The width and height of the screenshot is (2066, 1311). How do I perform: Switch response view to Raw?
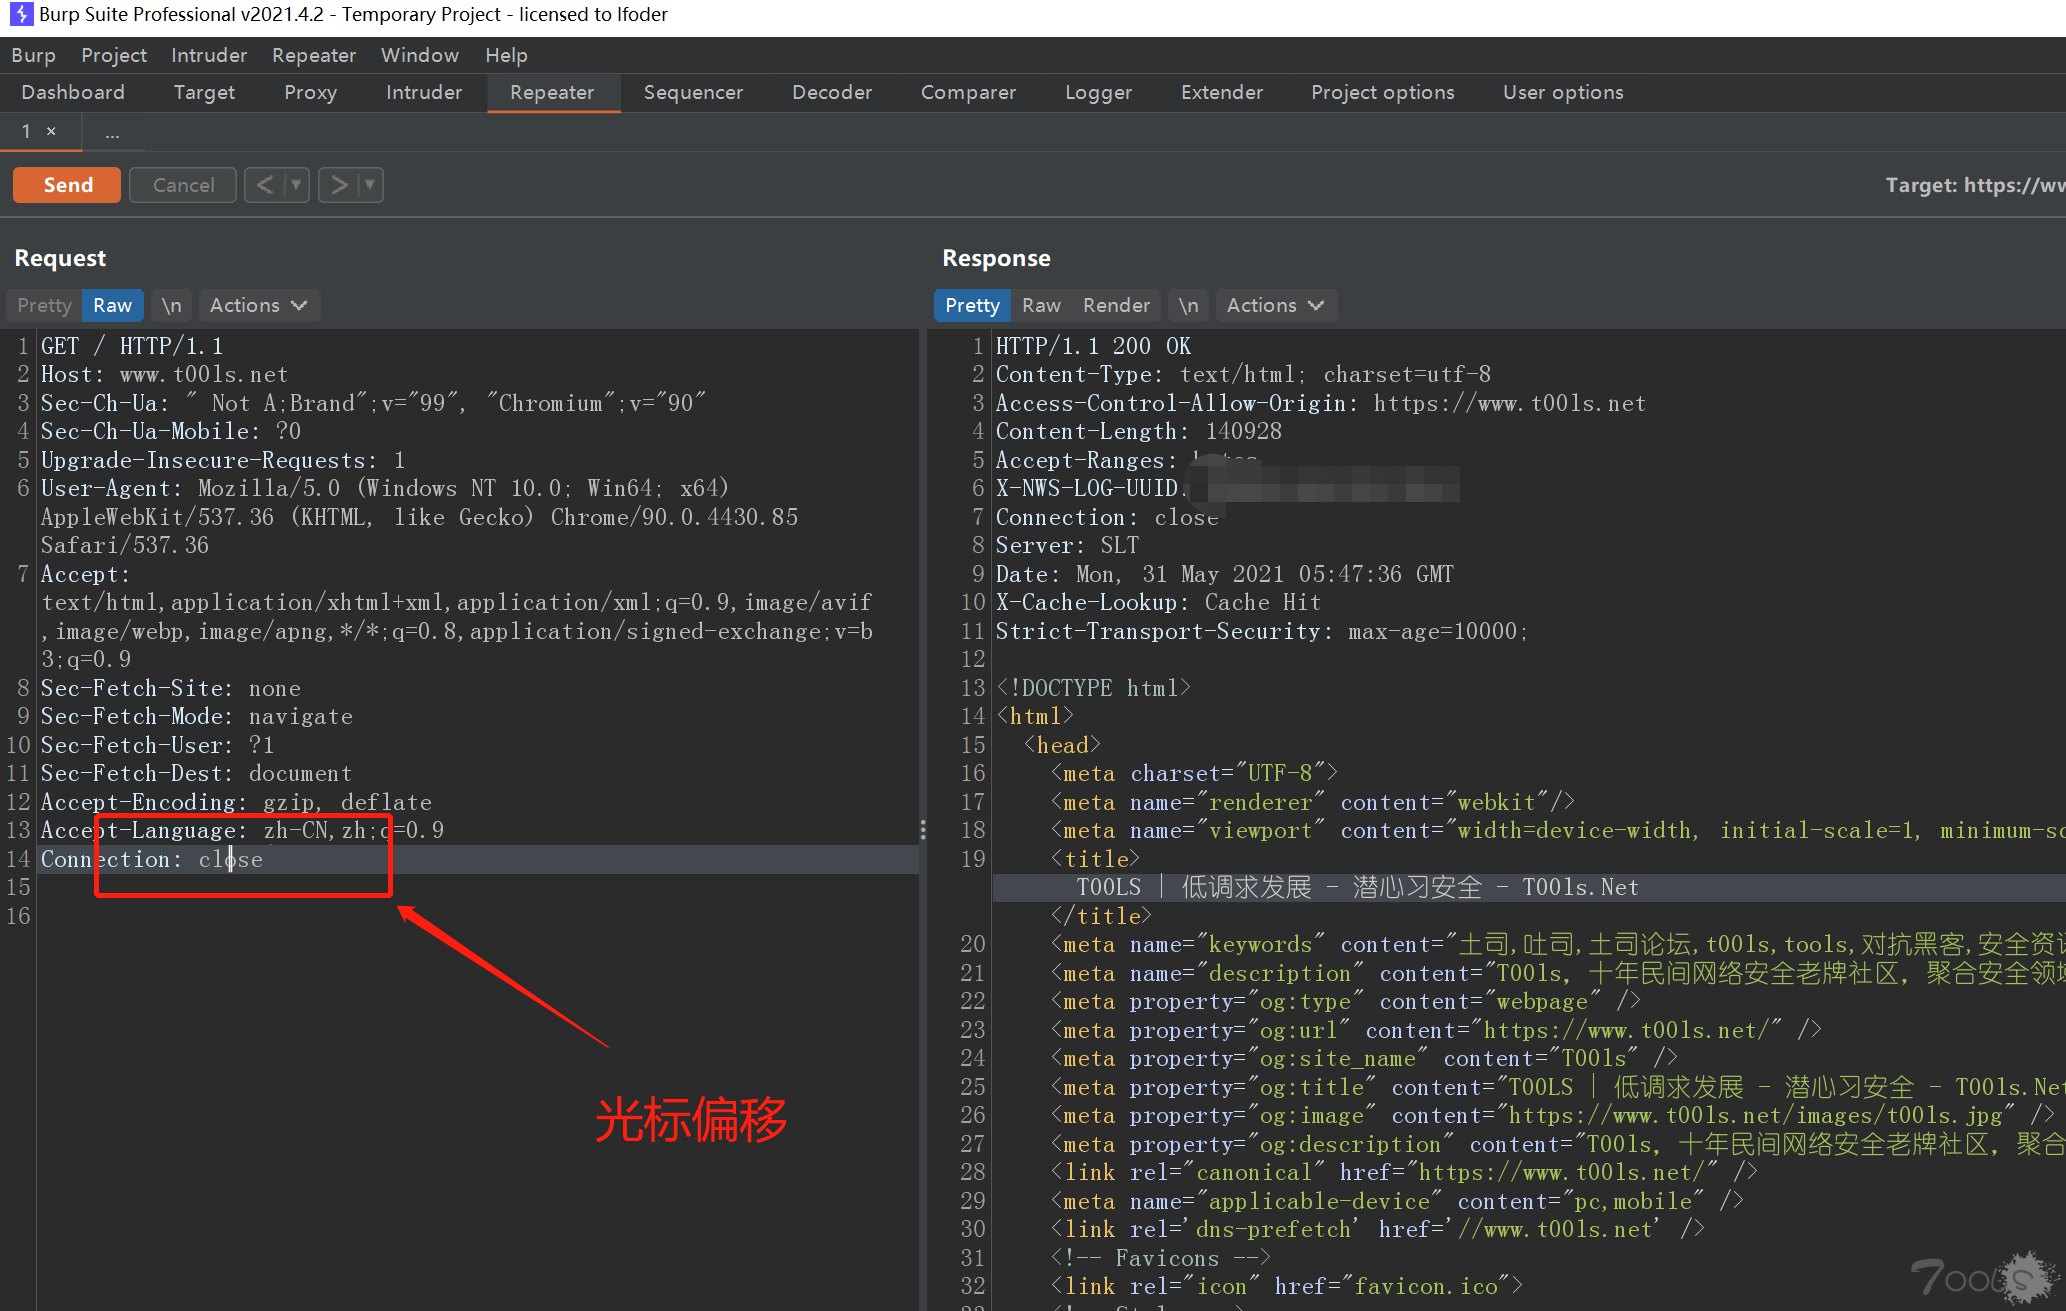(x=1041, y=305)
